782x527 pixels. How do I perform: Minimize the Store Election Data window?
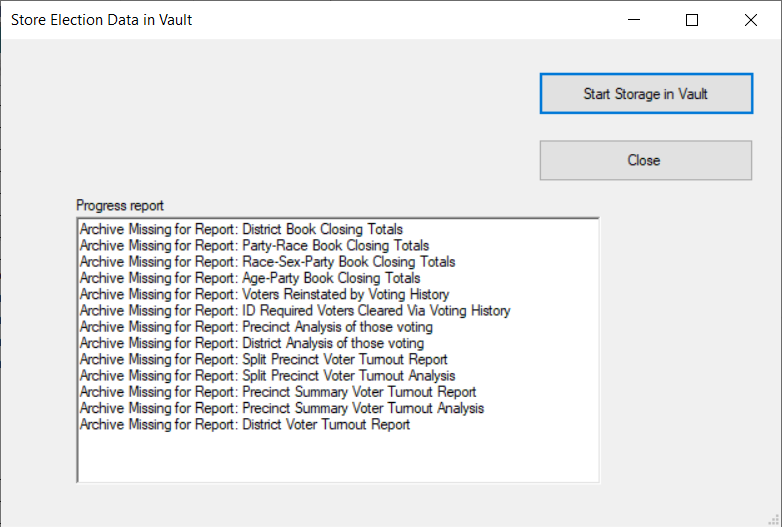coord(634,20)
